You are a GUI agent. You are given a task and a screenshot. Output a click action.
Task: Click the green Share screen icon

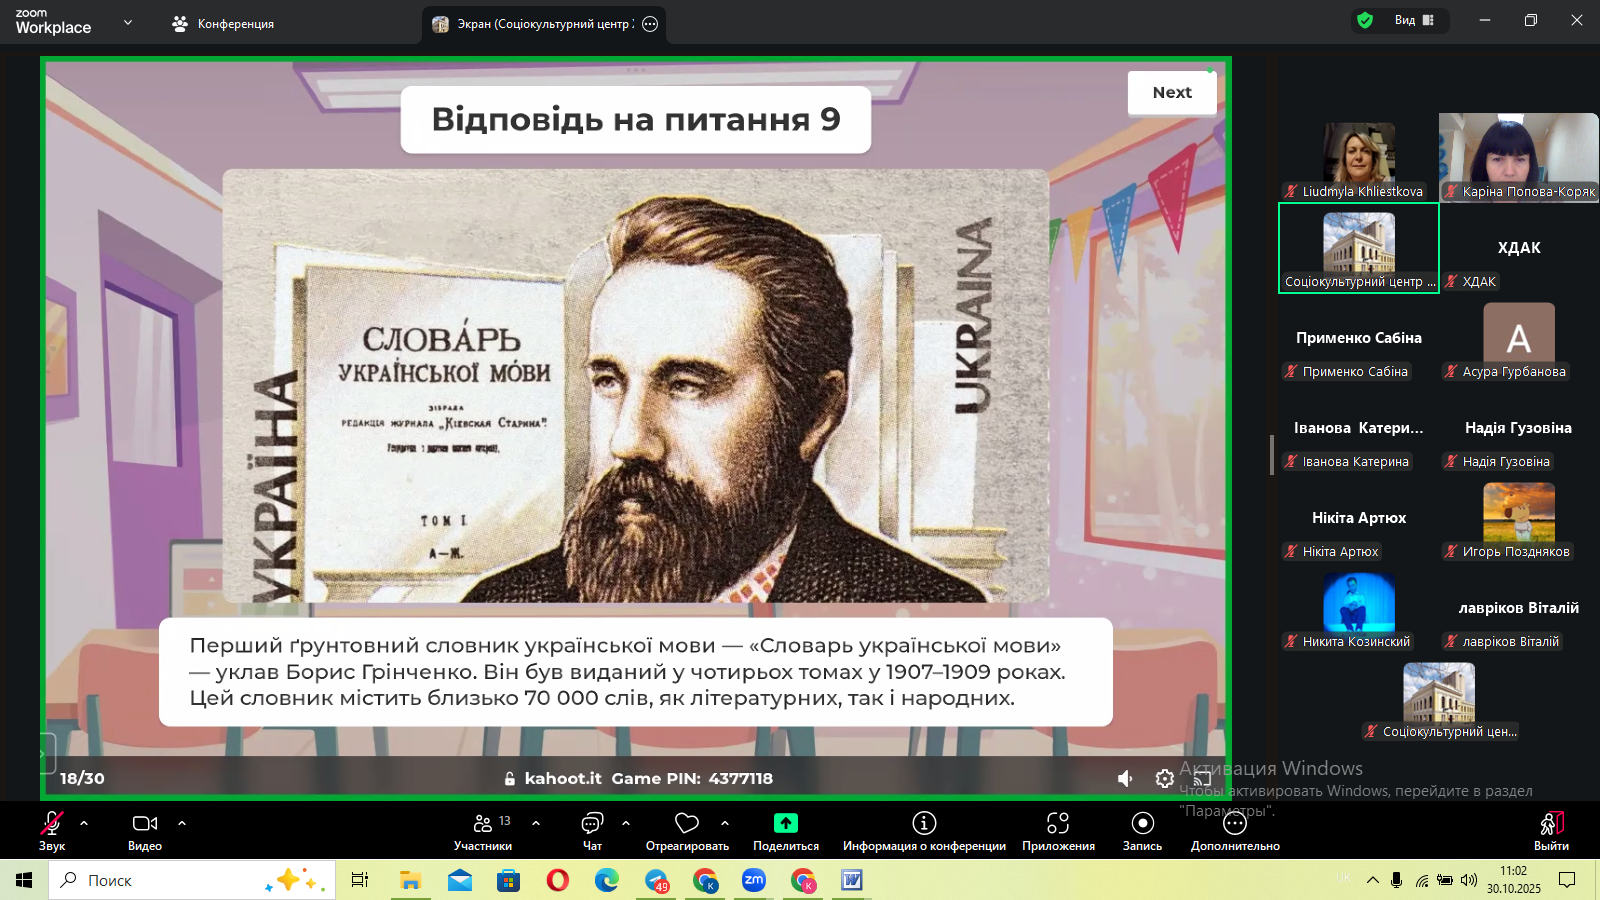click(x=786, y=823)
